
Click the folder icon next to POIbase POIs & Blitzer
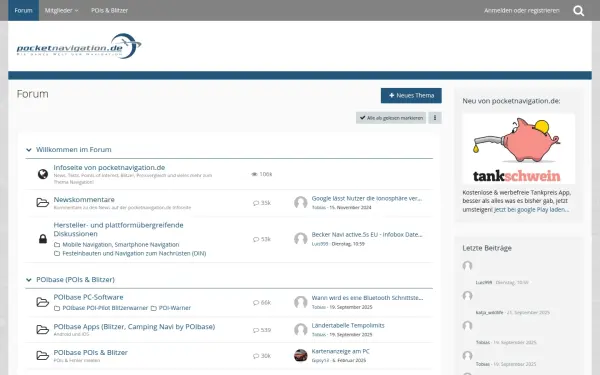coord(42,355)
